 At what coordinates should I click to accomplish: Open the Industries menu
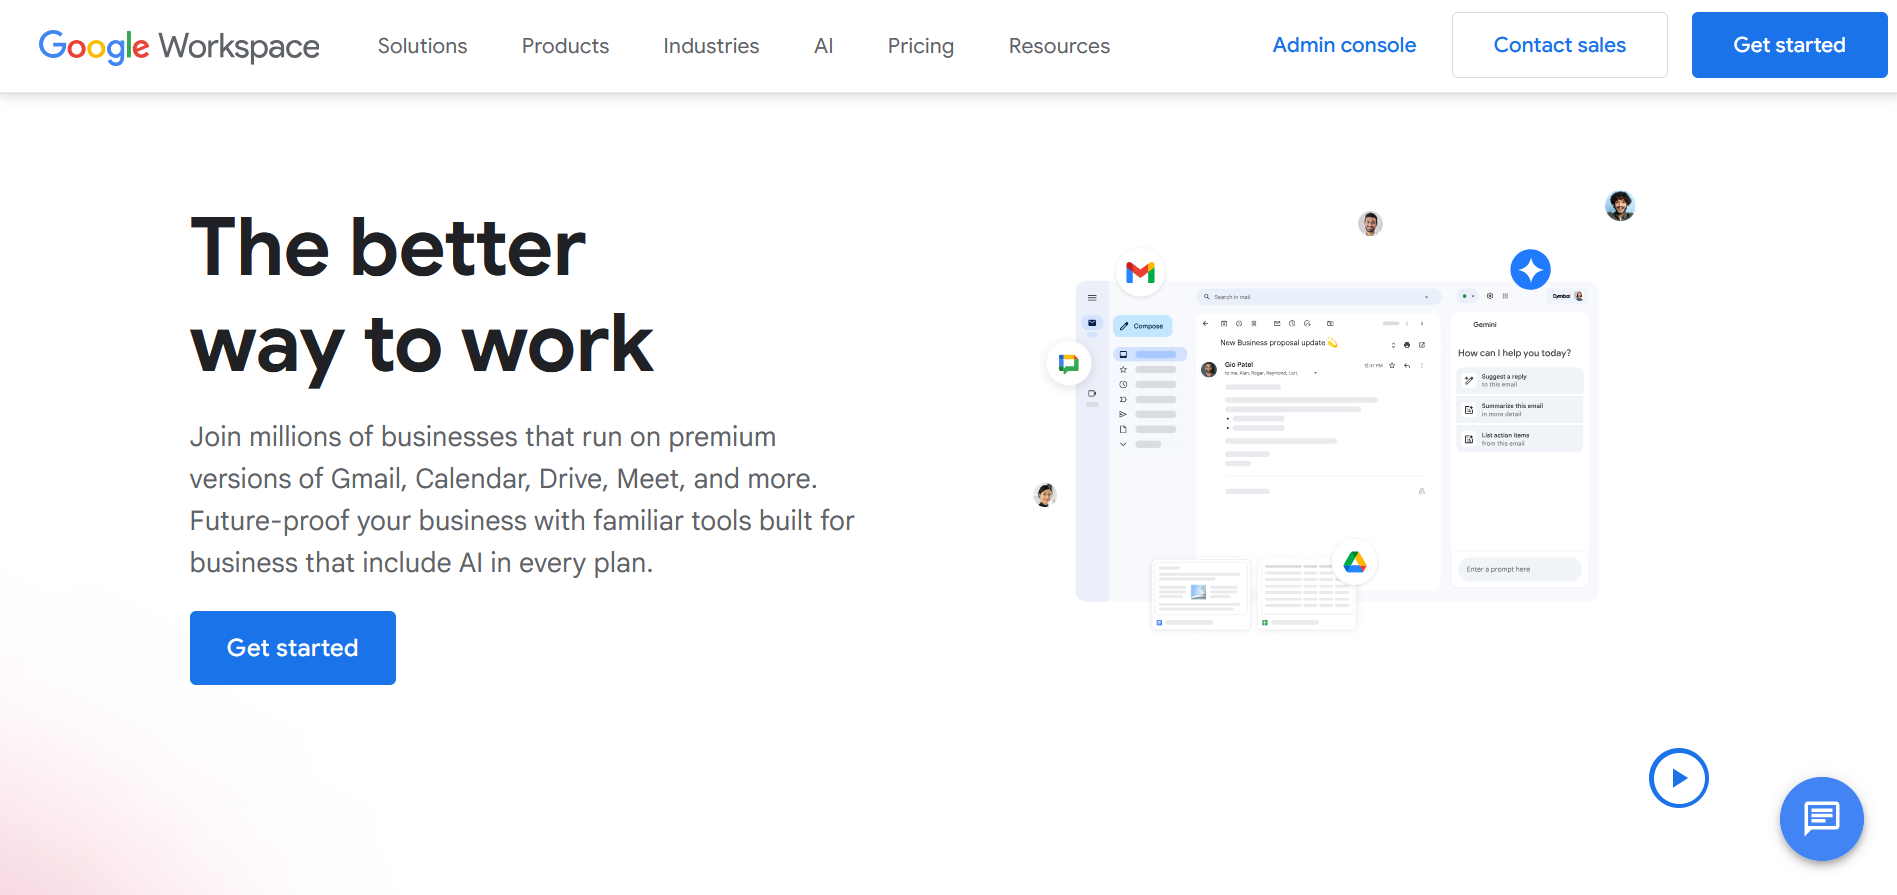[711, 46]
